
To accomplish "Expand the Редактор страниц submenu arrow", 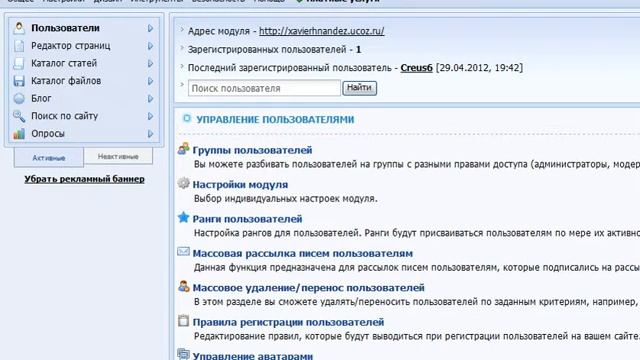I will click(151, 46).
